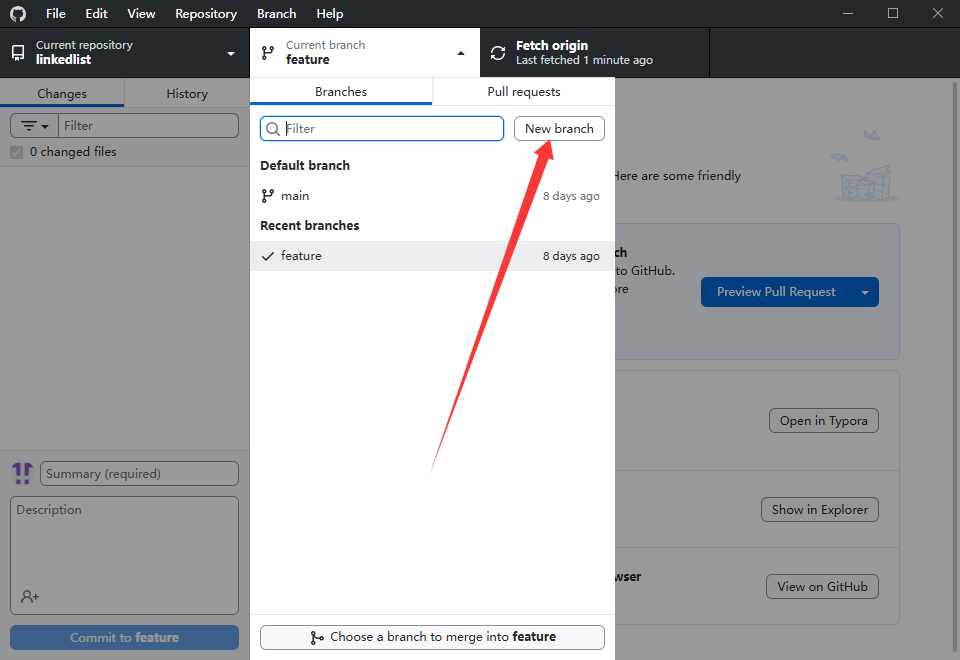Expand the Current repository dropdown
This screenshot has height=660, width=960.
point(231,53)
